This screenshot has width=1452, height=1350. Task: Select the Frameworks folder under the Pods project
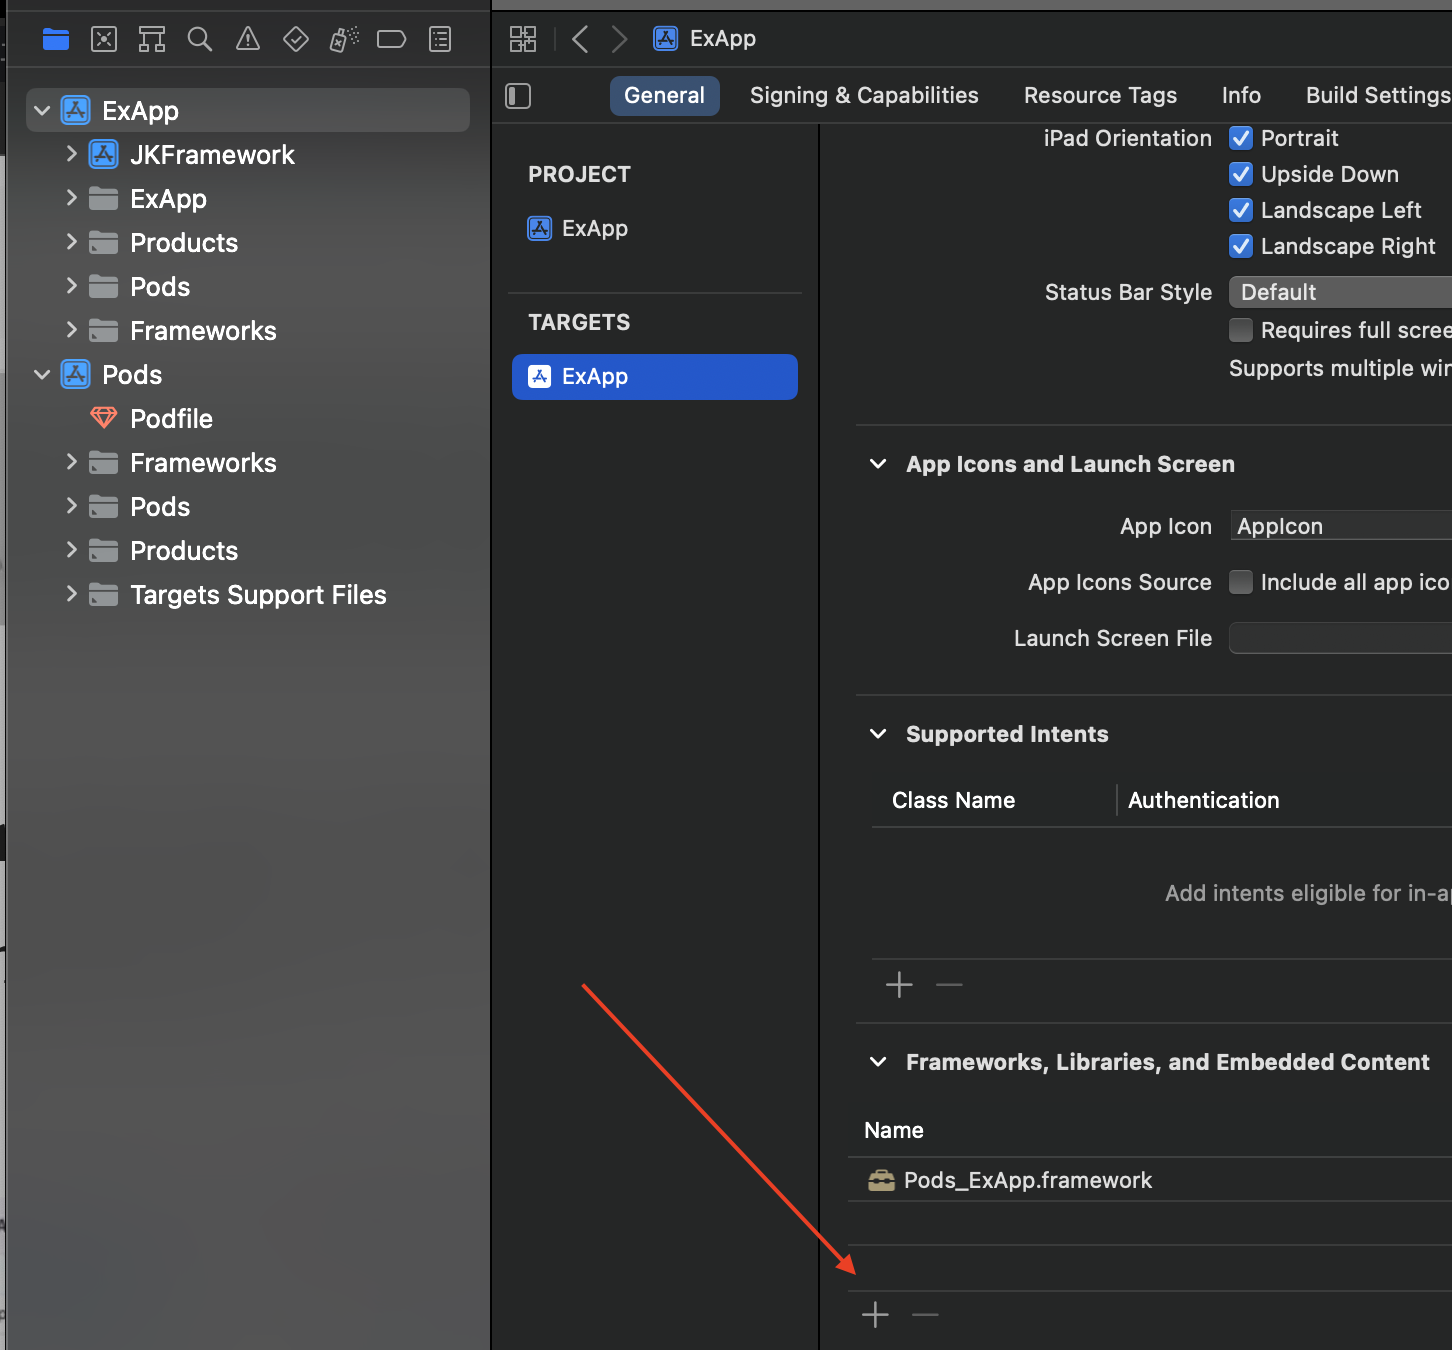tap(203, 463)
